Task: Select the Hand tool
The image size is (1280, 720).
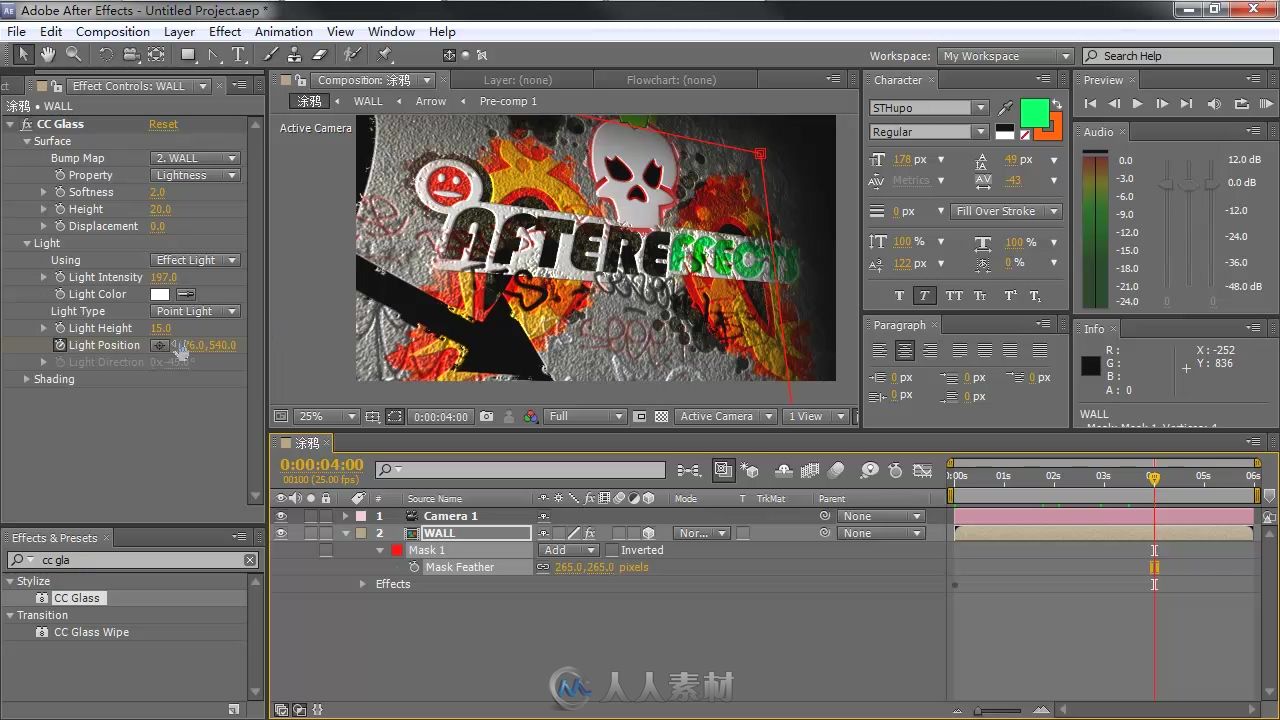Action: pos(48,55)
